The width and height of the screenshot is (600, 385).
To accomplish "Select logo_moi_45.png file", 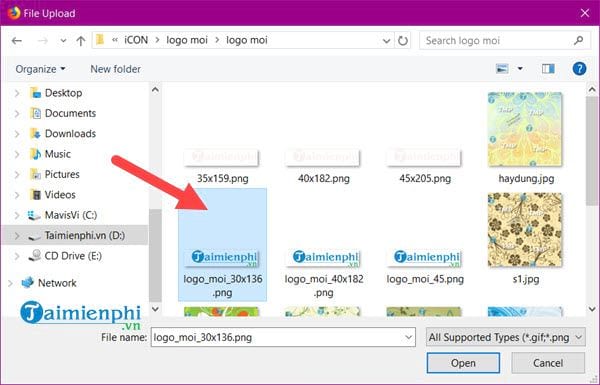I will point(425,267).
